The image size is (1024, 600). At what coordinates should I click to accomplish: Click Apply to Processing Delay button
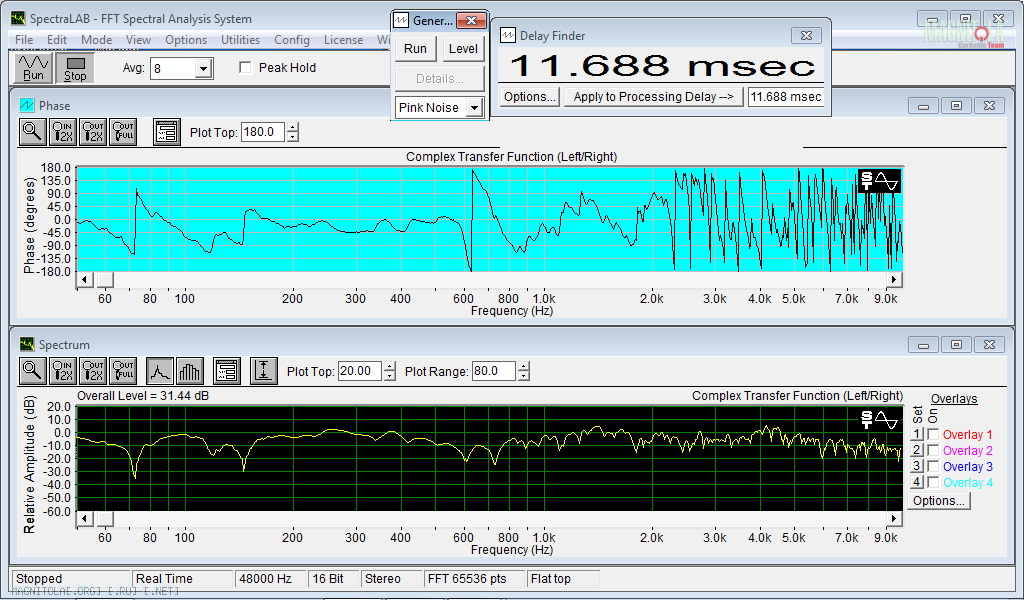point(653,97)
